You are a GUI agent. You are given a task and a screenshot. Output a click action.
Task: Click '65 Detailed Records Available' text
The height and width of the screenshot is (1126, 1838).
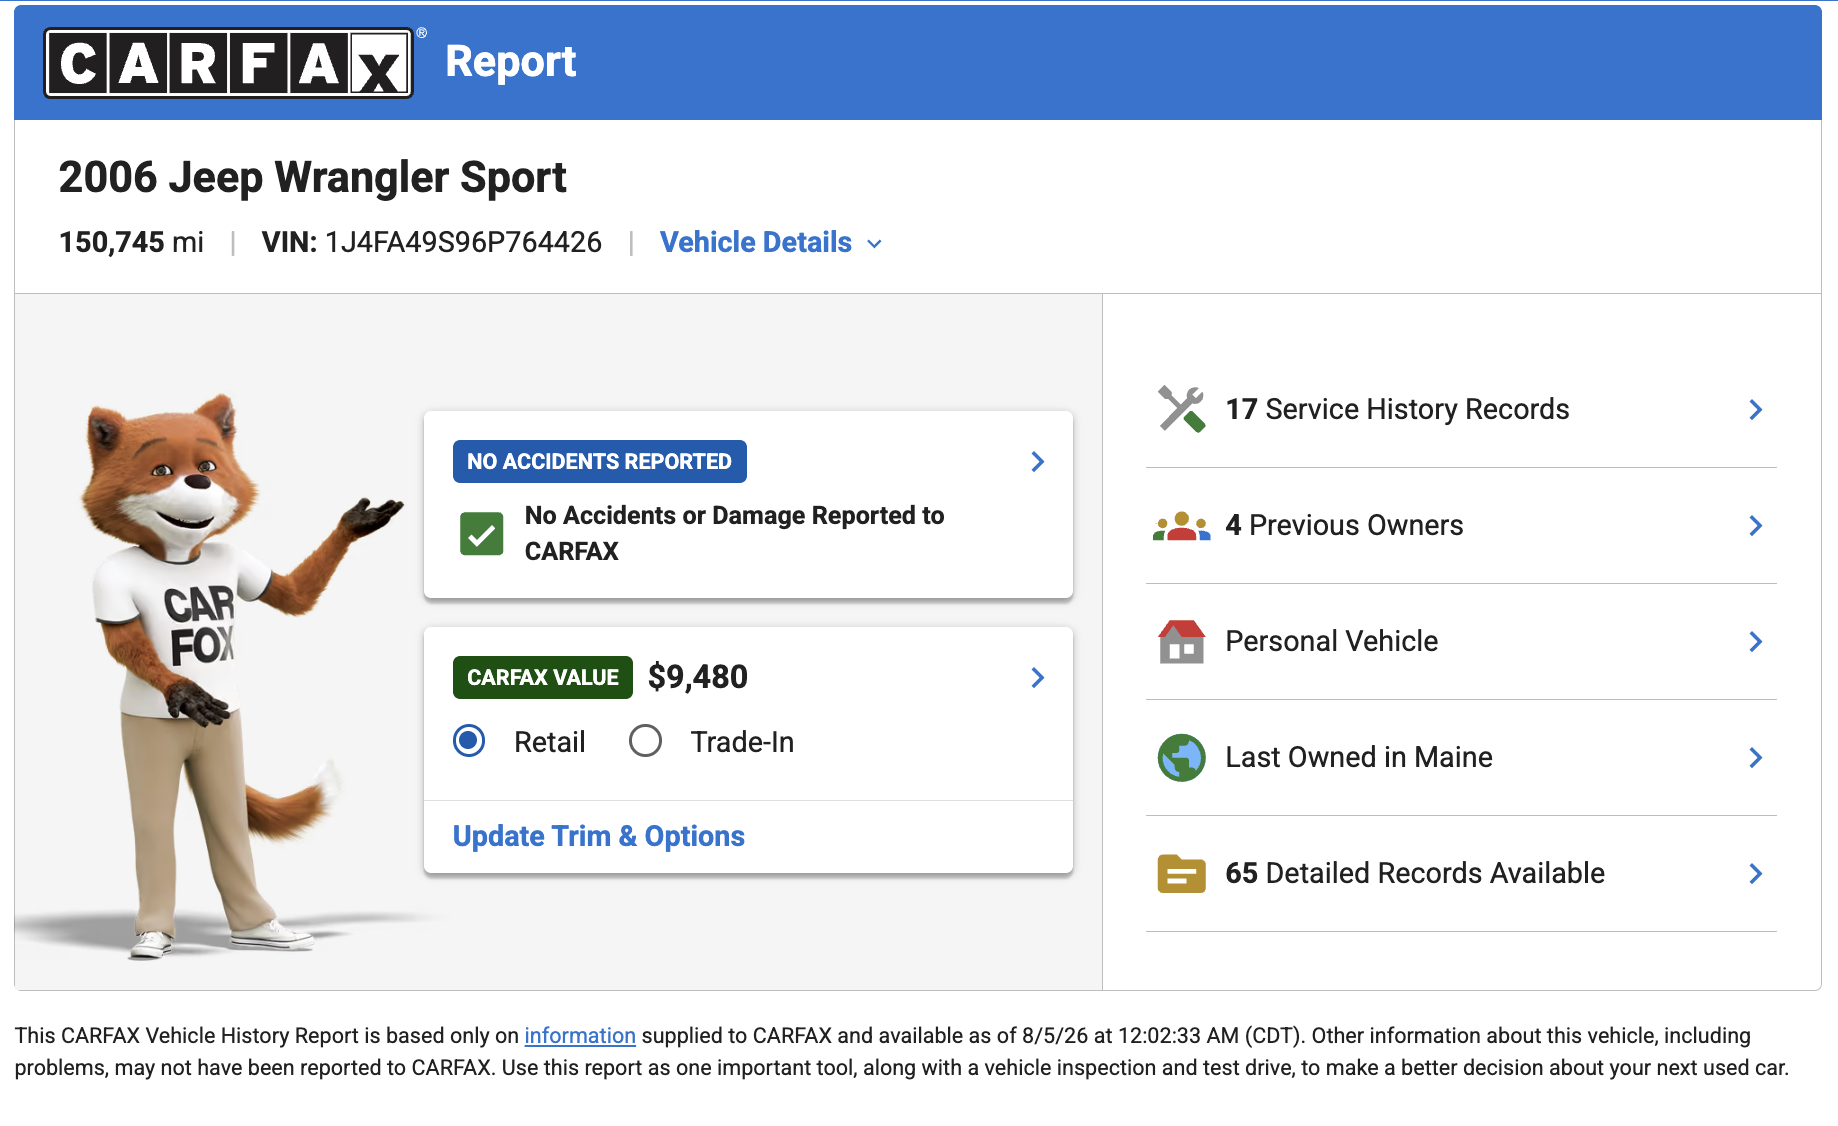(1414, 873)
